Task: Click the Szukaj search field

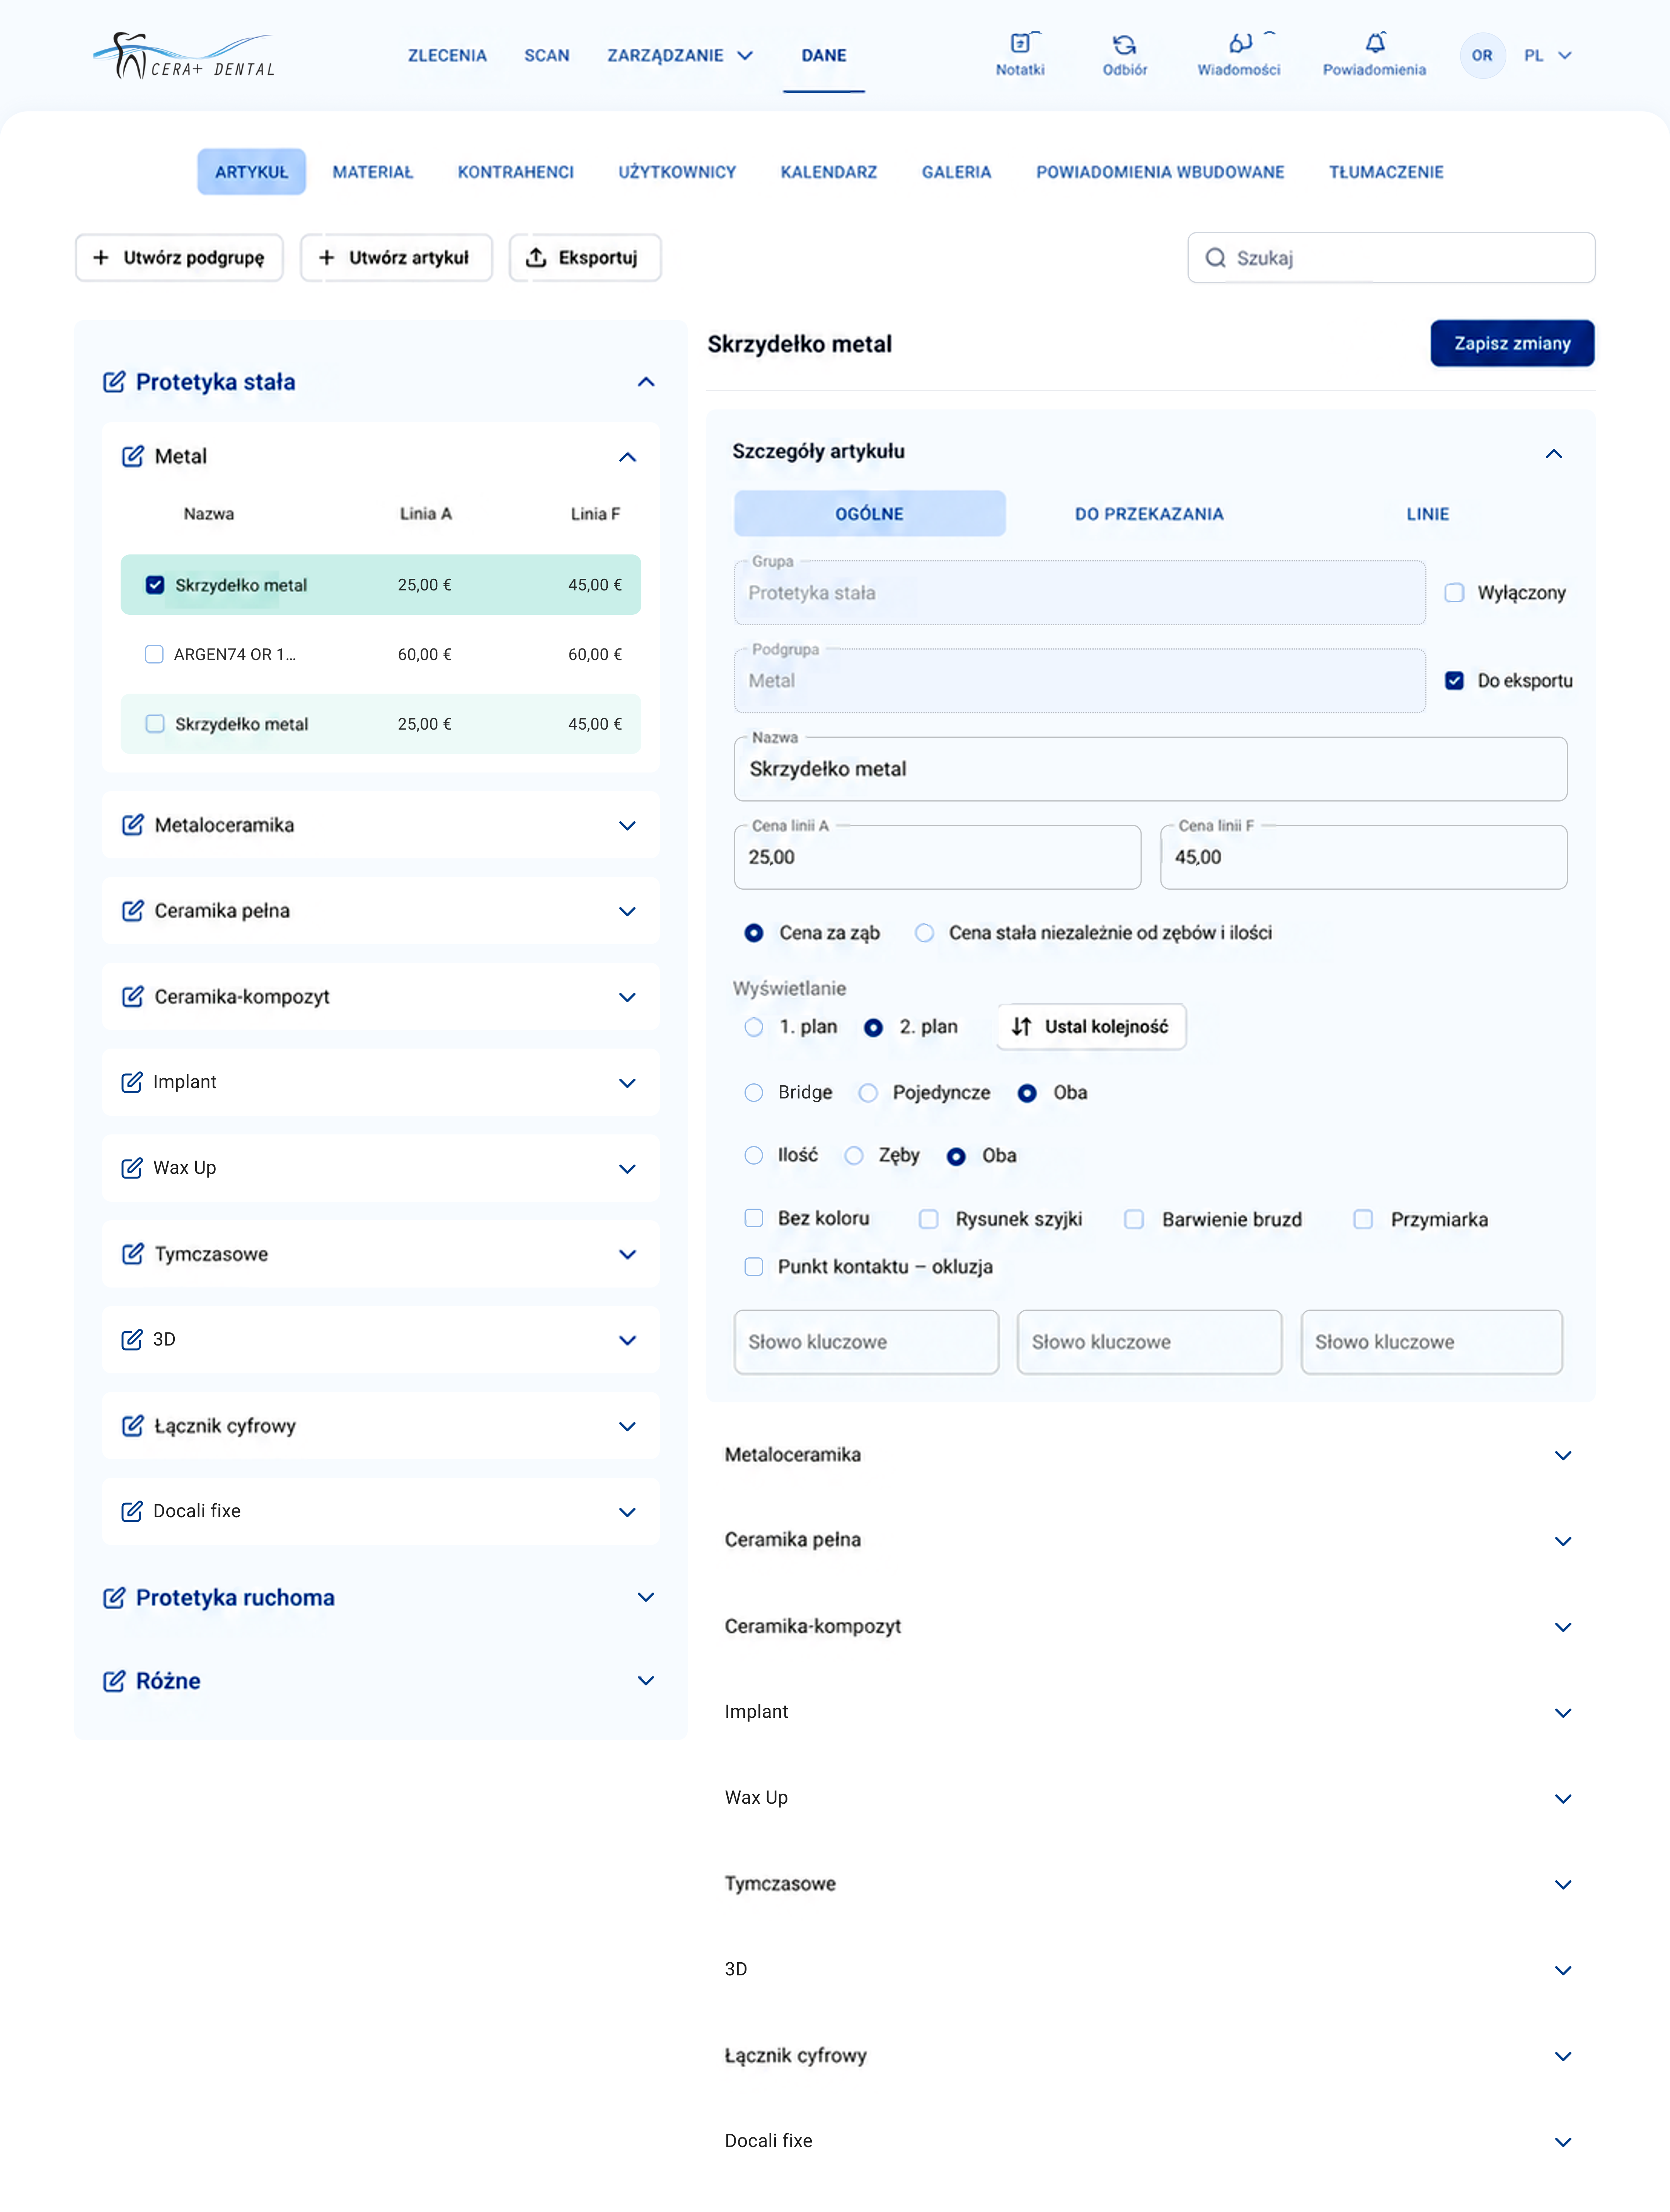Action: [1391, 258]
